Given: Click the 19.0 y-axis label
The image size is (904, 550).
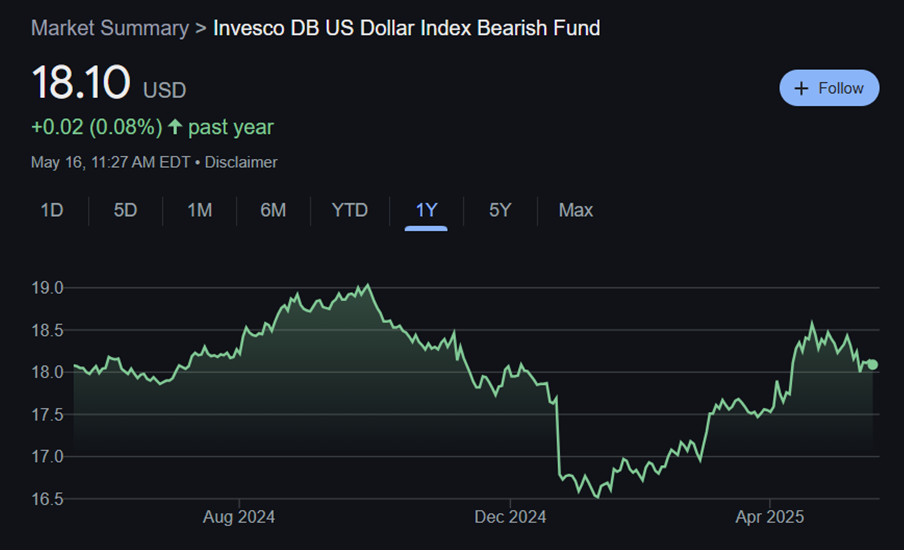Looking at the screenshot, I should (47, 288).
